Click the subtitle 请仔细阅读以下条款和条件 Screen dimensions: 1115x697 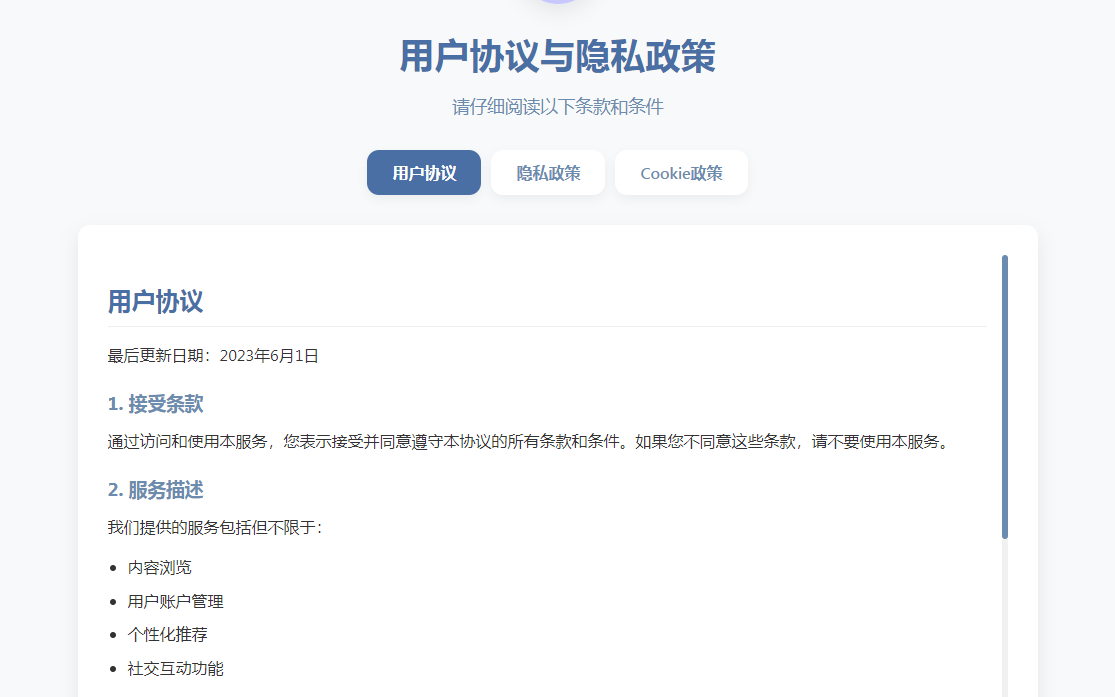[x=557, y=104]
